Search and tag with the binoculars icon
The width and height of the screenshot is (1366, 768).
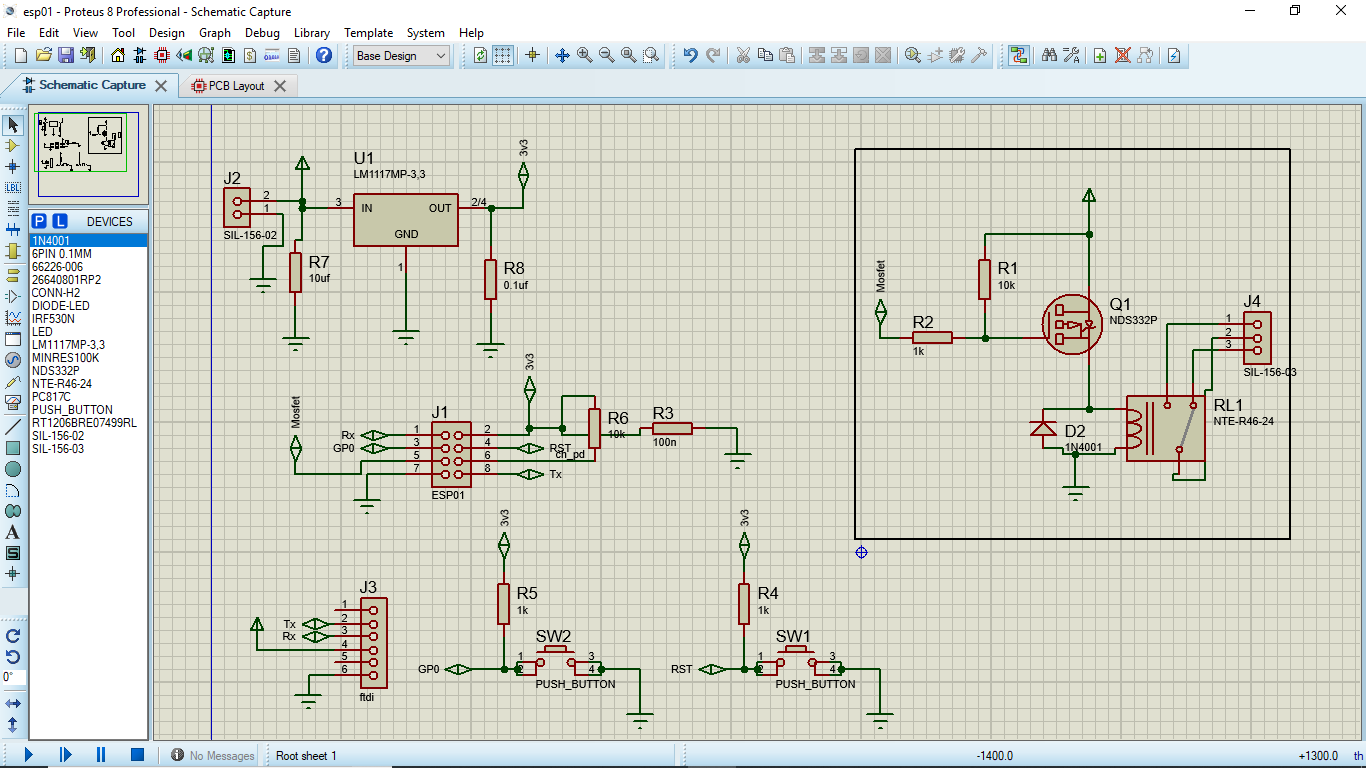pyautogui.click(x=1049, y=56)
